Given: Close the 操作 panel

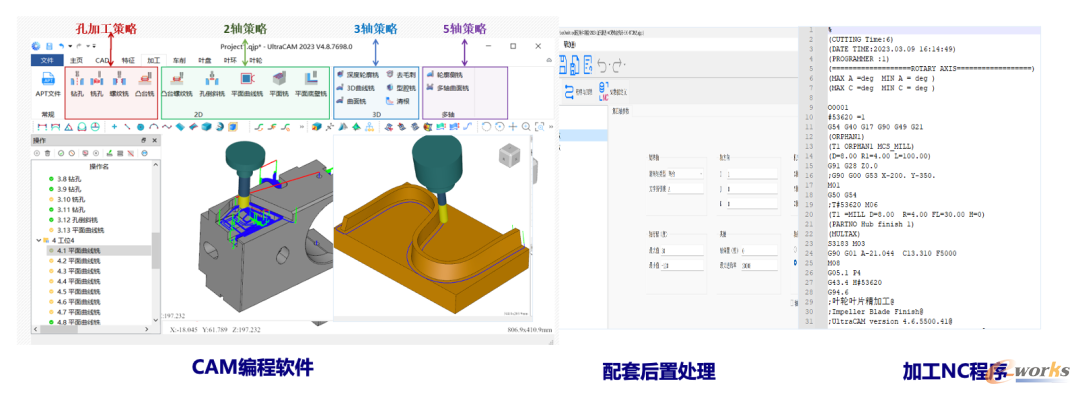Looking at the screenshot, I should [x=154, y=141].
